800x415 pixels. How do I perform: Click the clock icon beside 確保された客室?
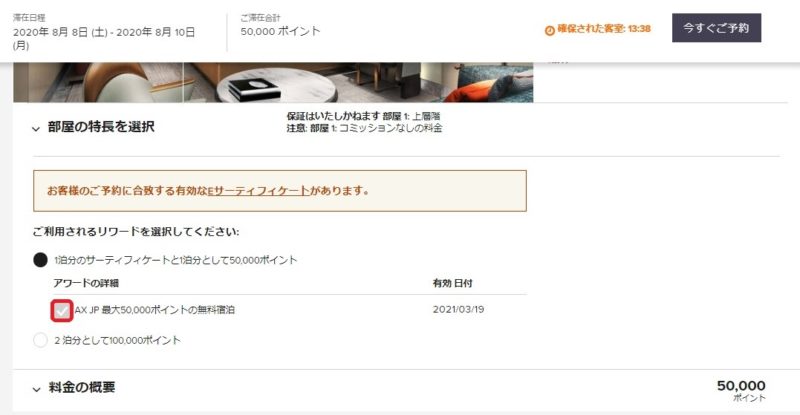pos(549,31)
